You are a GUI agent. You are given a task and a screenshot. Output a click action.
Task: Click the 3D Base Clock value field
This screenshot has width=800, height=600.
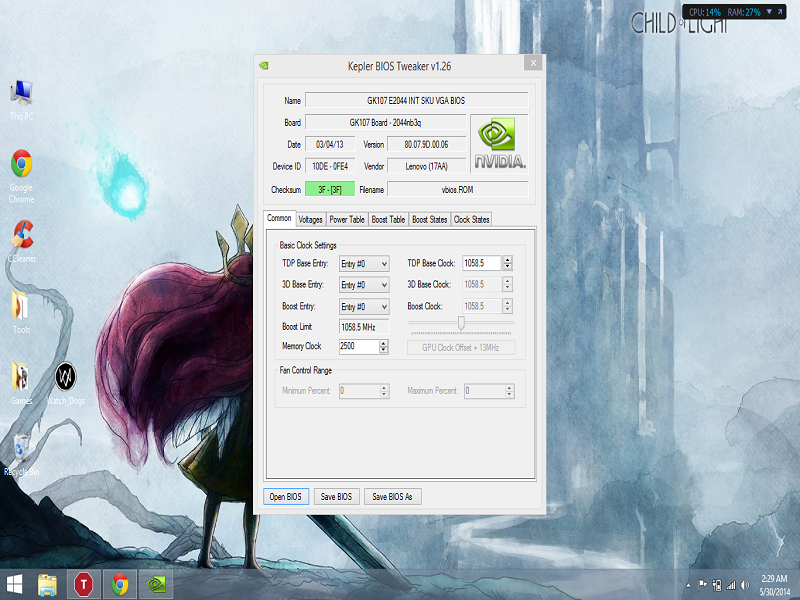pos(482,284)
